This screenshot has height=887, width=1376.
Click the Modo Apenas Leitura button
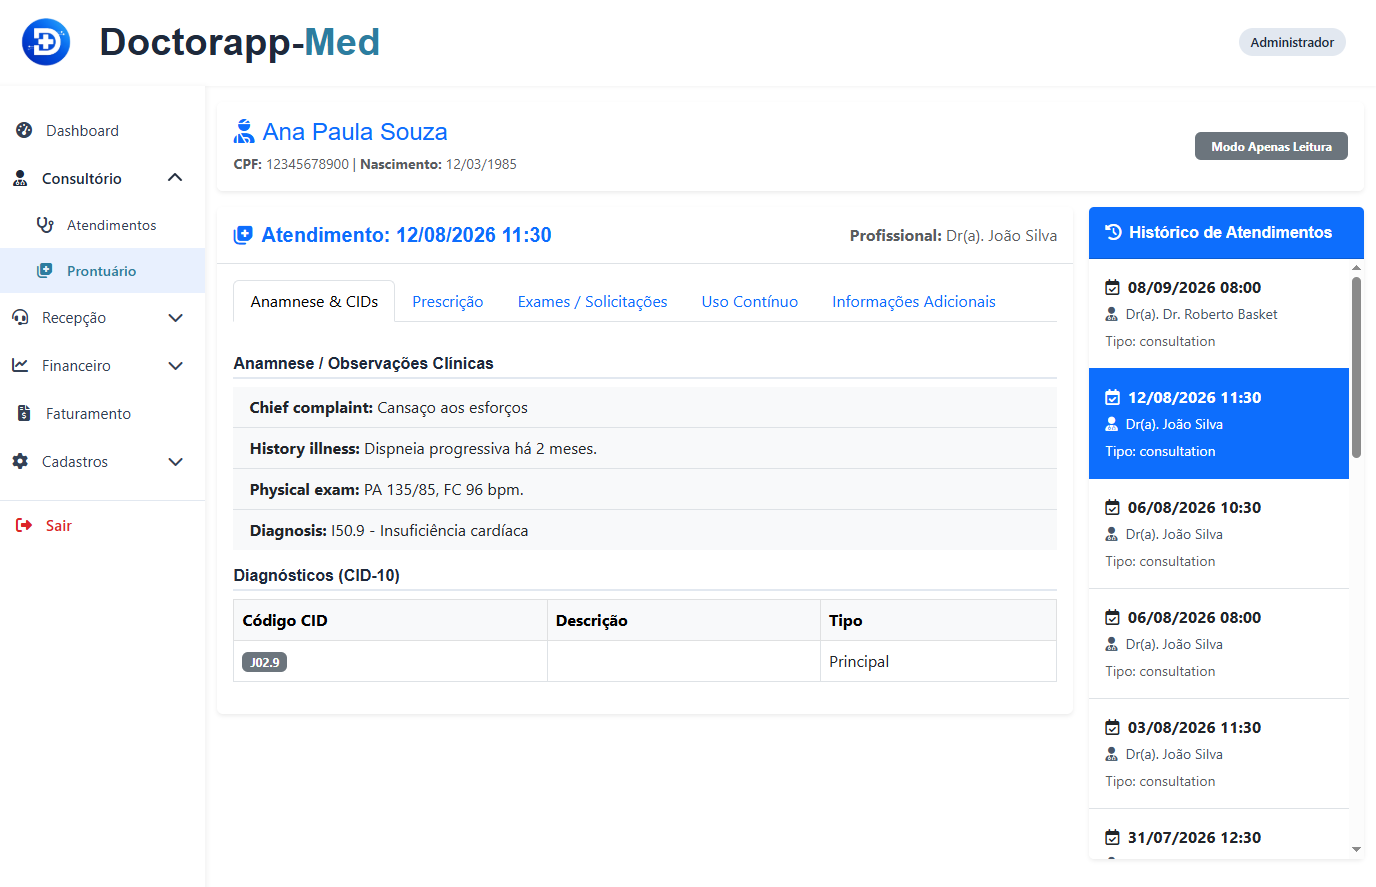1271,146
